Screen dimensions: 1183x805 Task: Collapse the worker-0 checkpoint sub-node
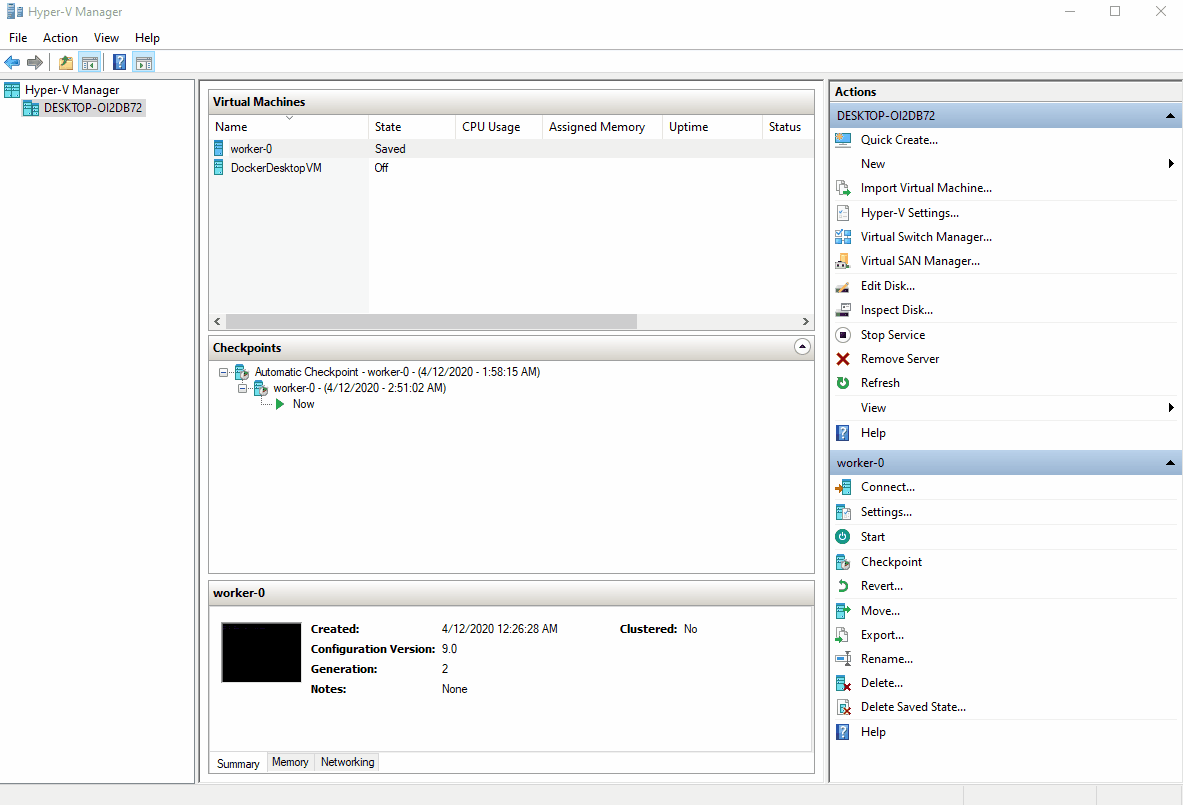tap(242, 389)
